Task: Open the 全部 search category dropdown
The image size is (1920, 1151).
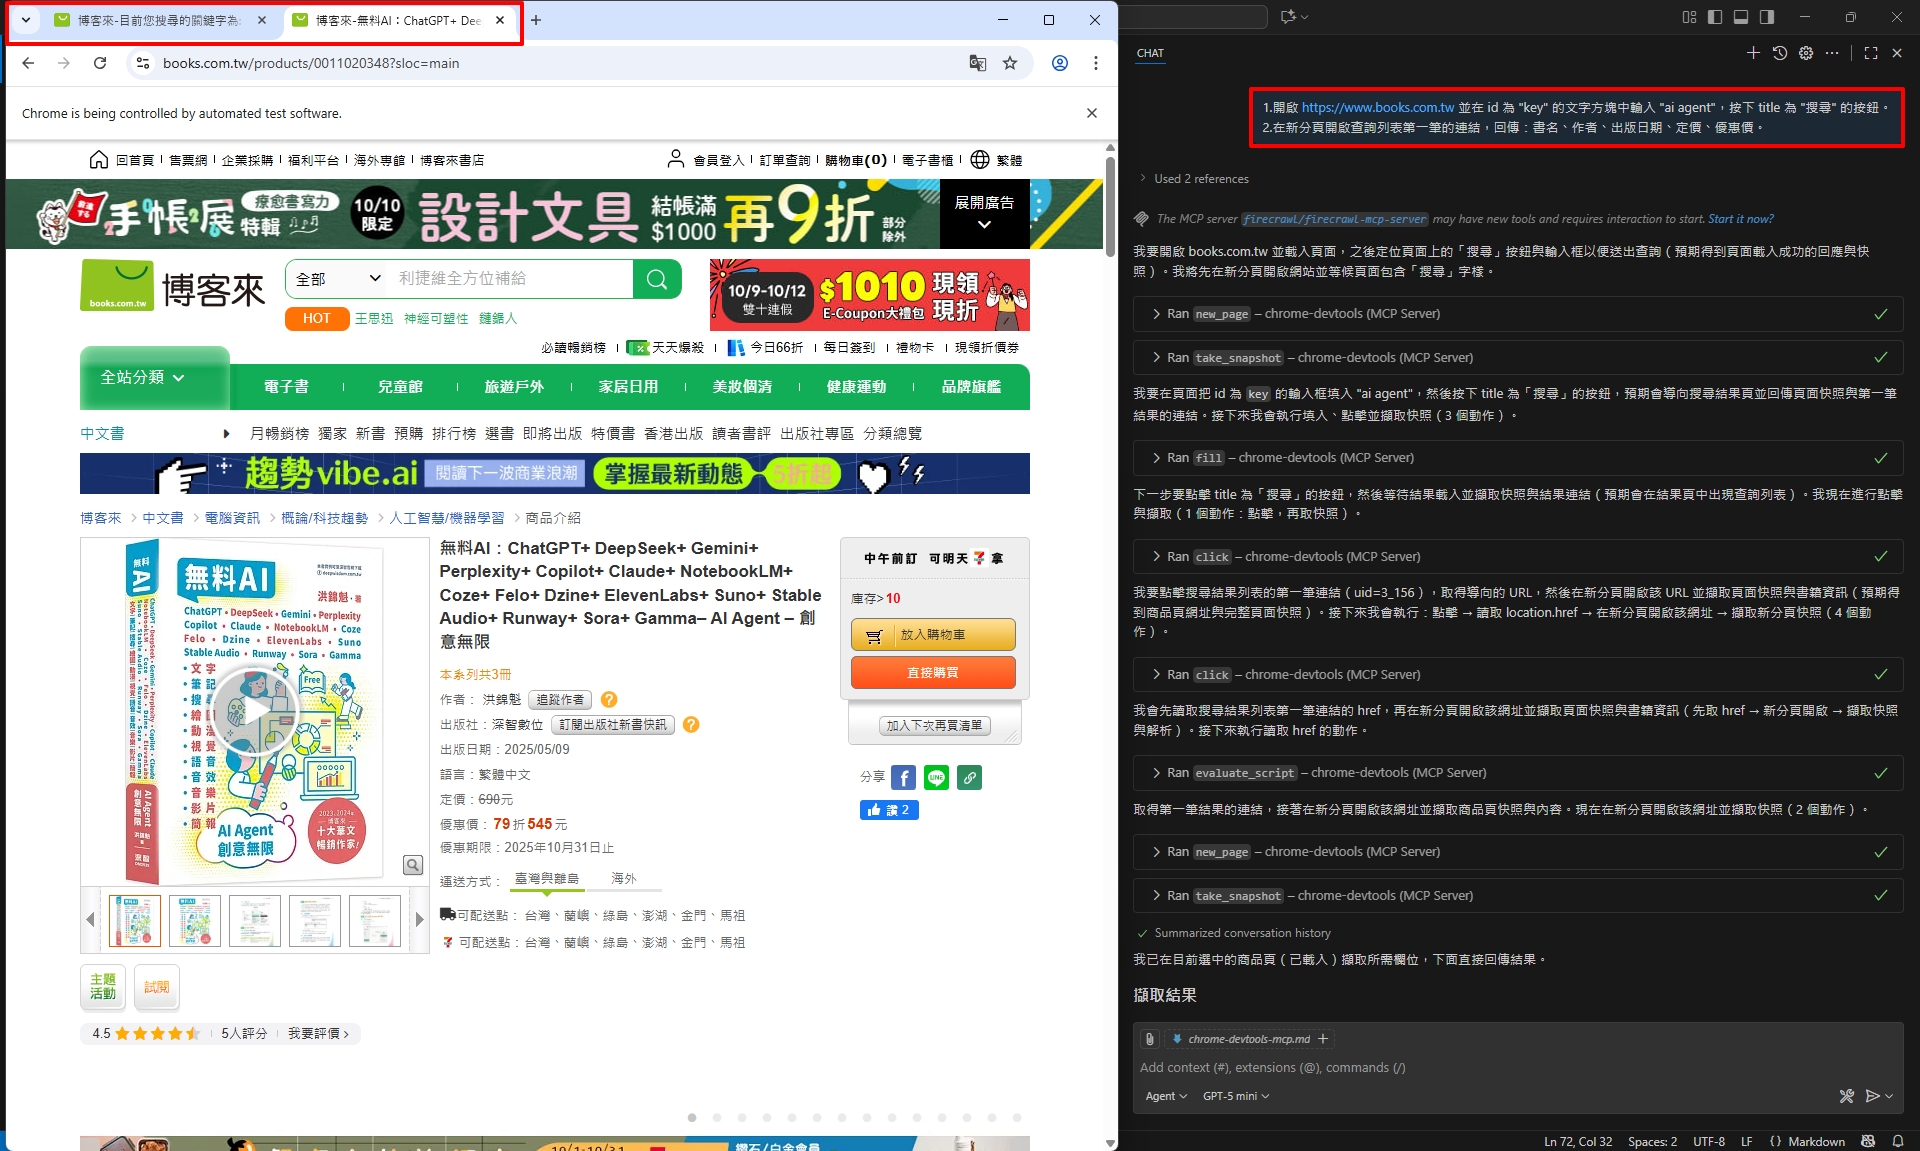Action: click(x=339, y=279)
